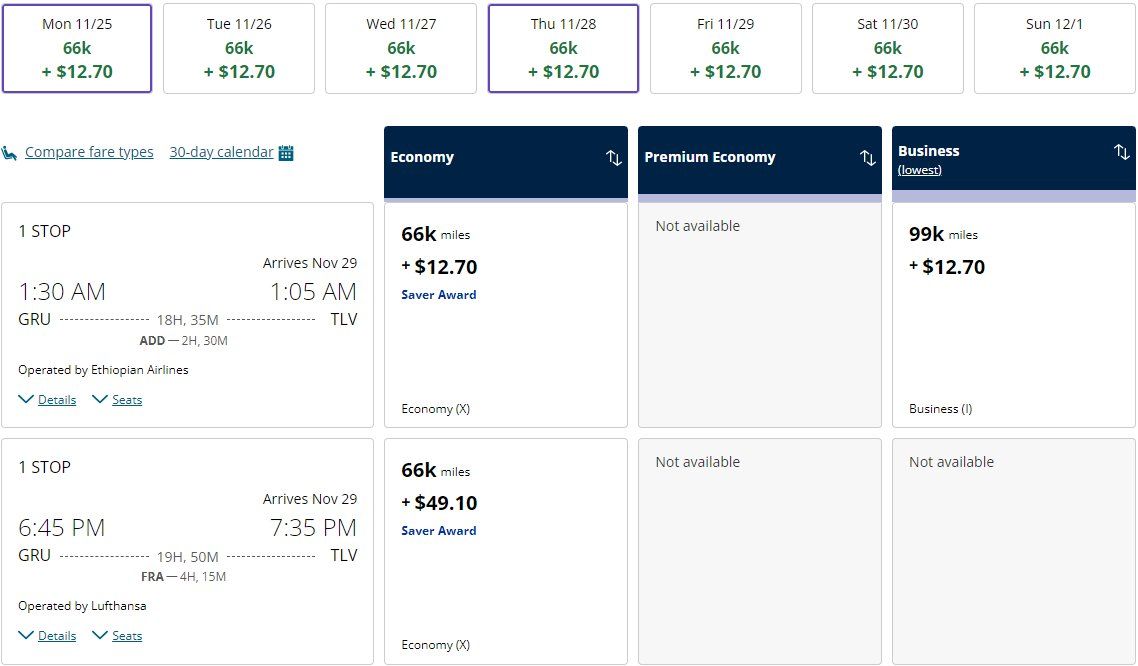Screen dimensions: 1138x666
Task: Sort flights by Business column arrows
Action: click(1121, 152)
